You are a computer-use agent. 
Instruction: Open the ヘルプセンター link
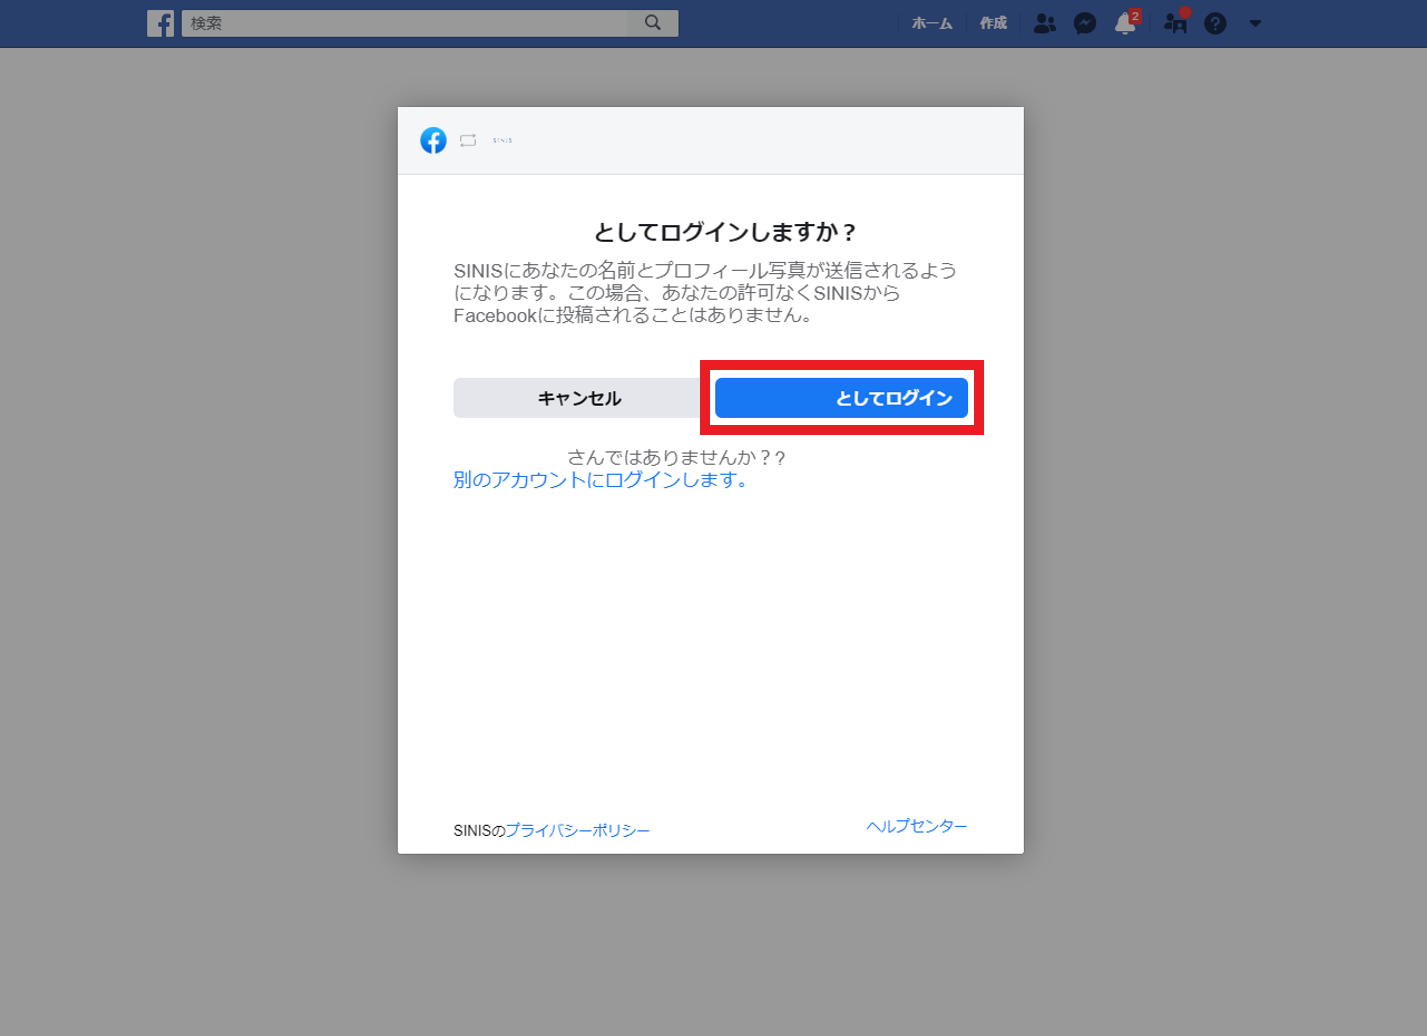point(916,826)
